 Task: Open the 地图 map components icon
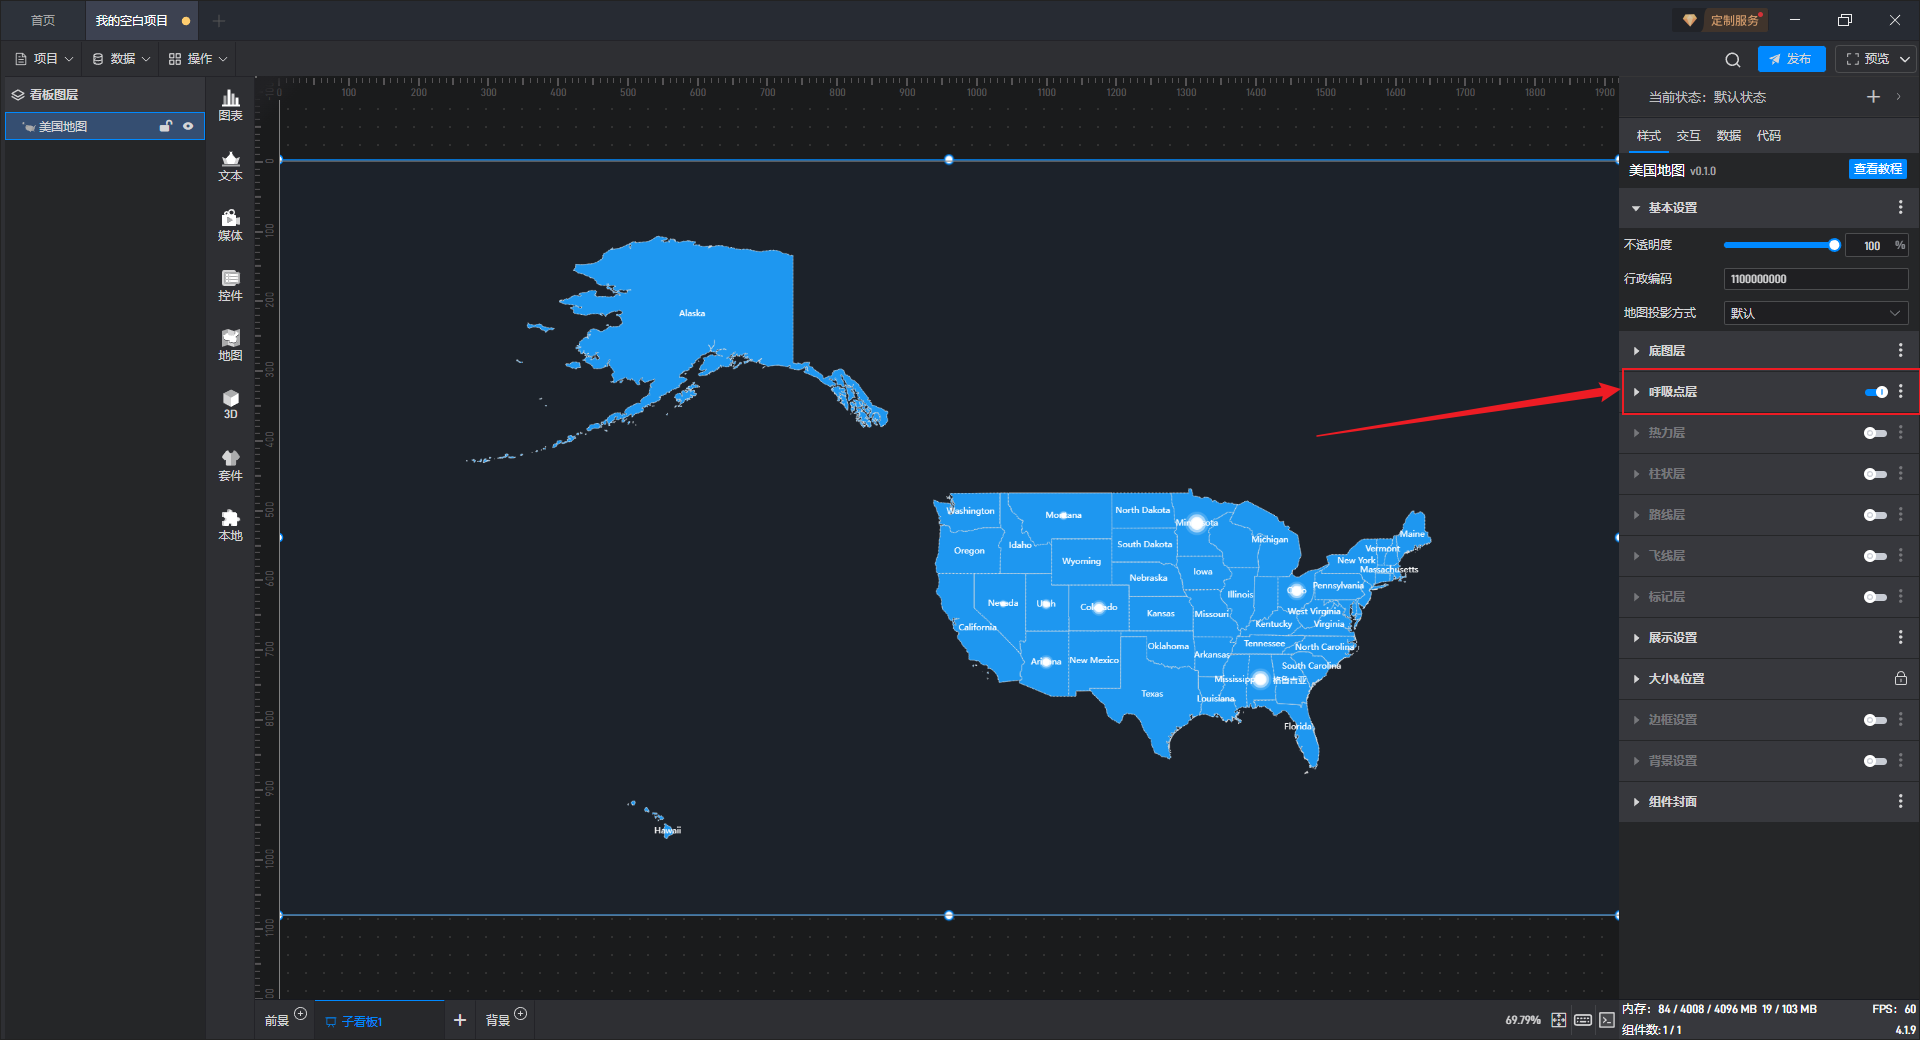click(x=230, y=345)
